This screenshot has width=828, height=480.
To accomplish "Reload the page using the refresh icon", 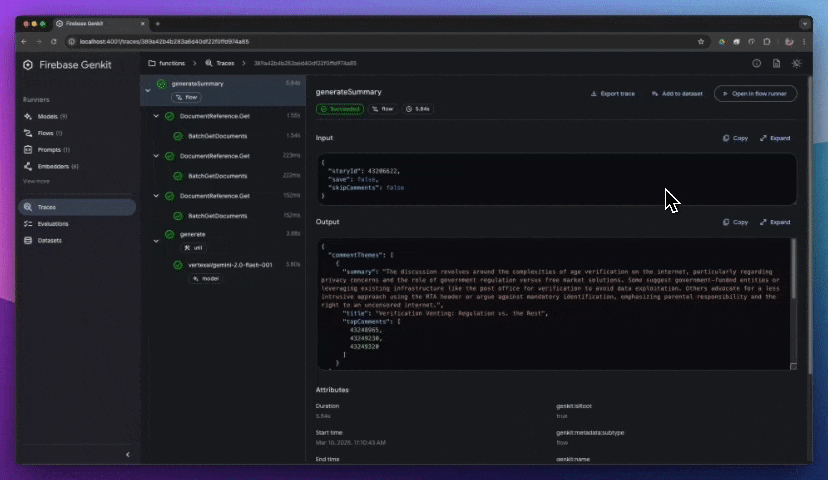I will click(x=52, y=42).
